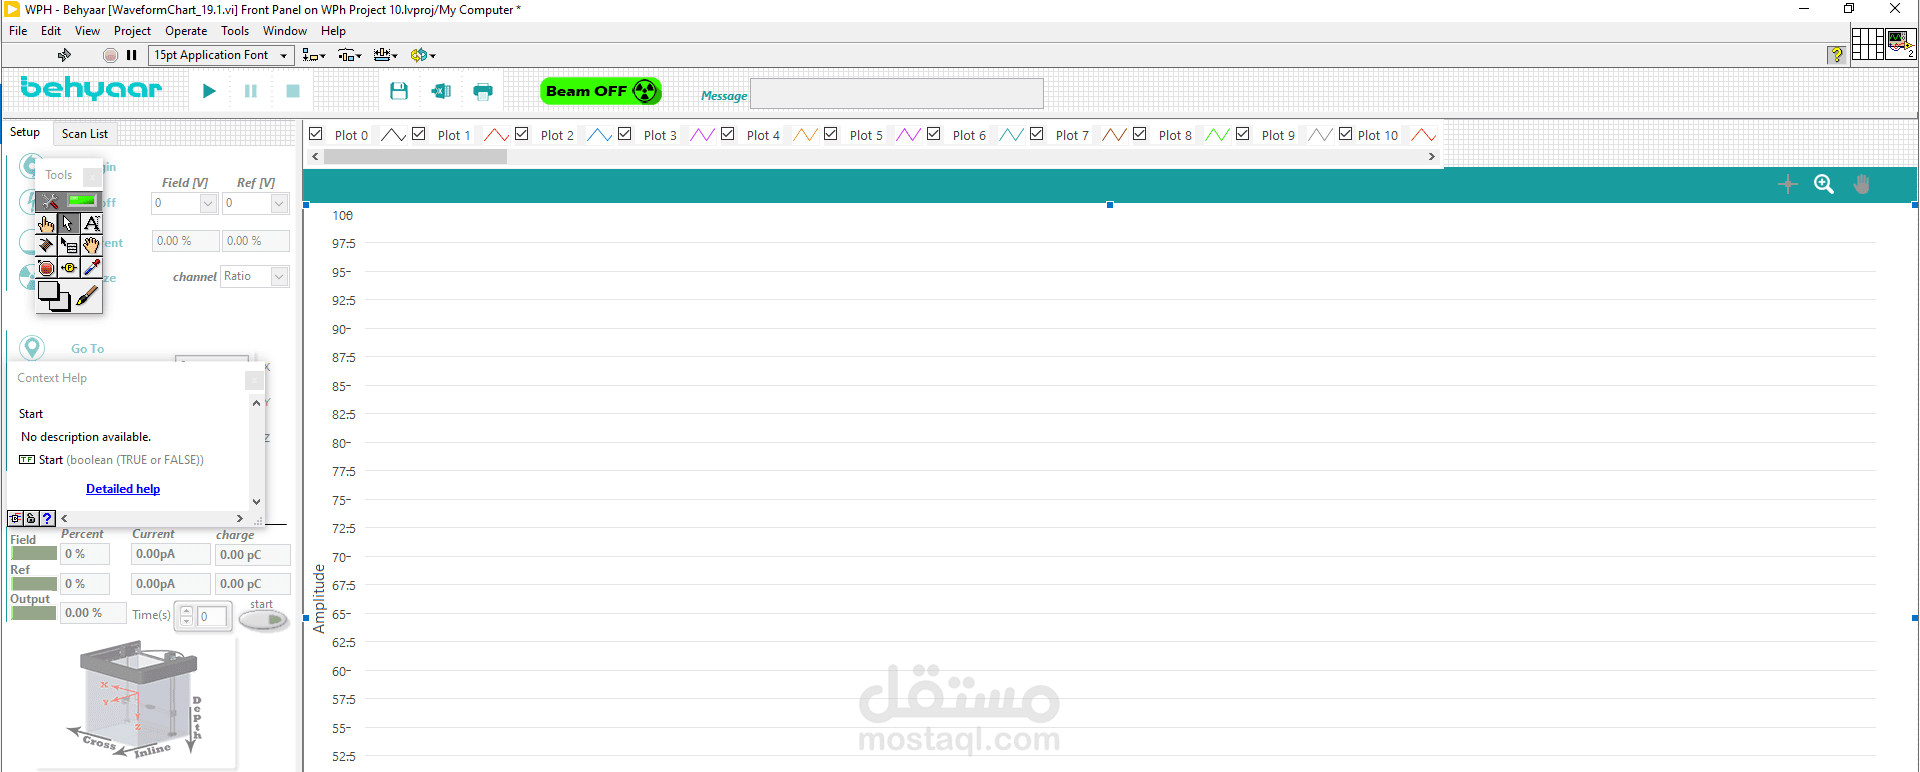Click the LabVIEW toolbar Pause button

pos(131,55)
